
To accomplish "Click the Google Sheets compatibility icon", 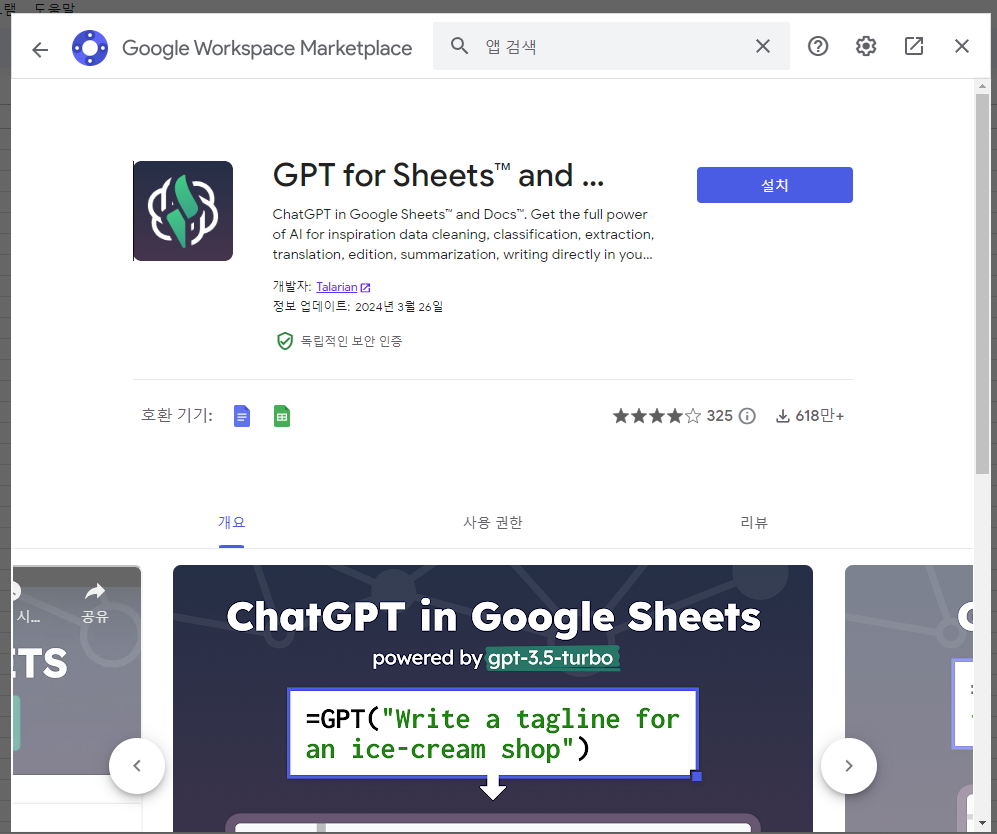I will click(x=282, y=416).
